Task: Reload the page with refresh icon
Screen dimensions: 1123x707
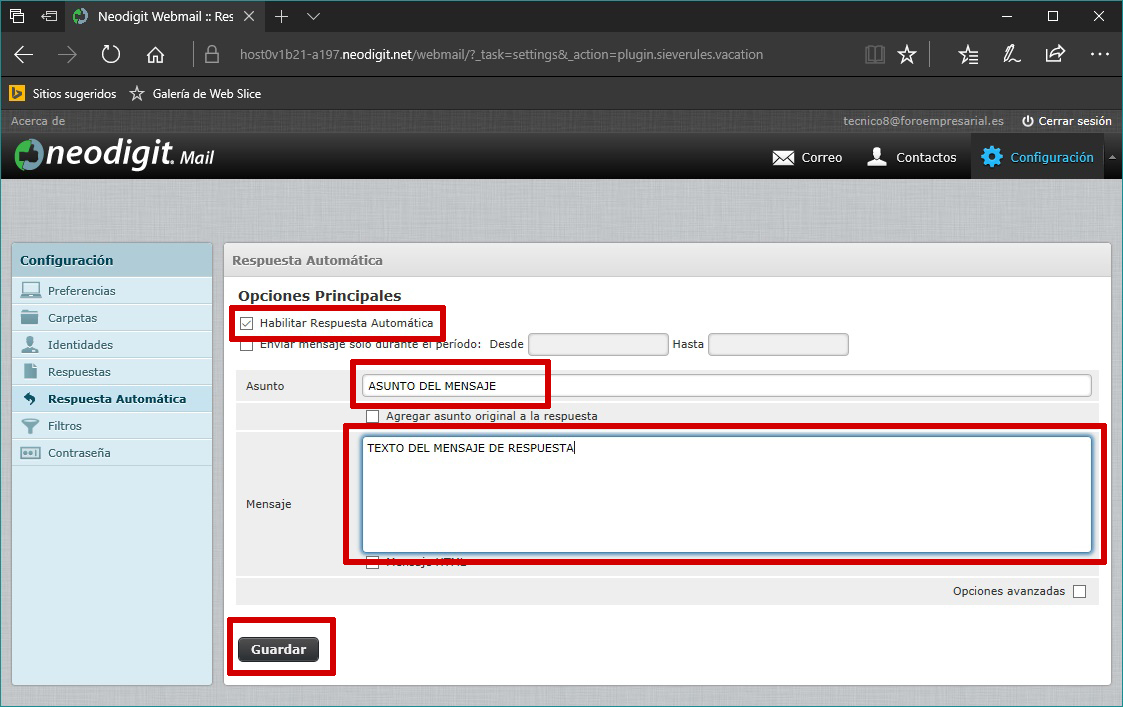Action: pos(111,54)
